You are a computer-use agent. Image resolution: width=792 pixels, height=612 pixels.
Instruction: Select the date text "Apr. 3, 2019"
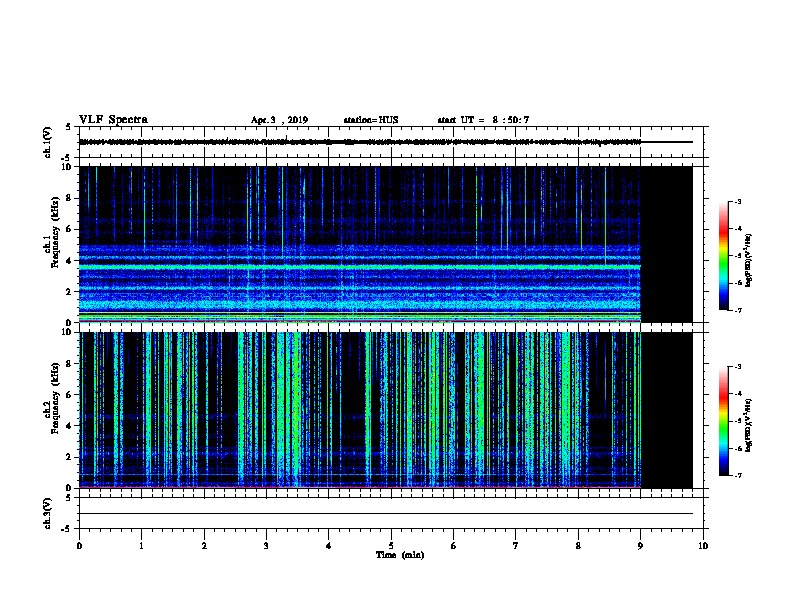279,120
